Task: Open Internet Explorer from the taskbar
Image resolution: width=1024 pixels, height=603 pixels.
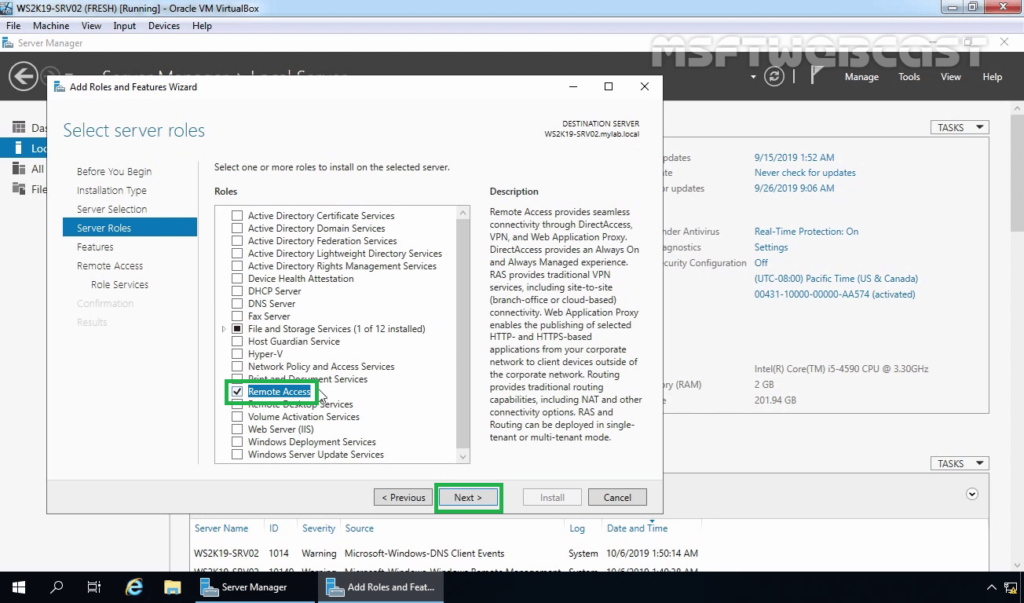Action: point(133,587)
